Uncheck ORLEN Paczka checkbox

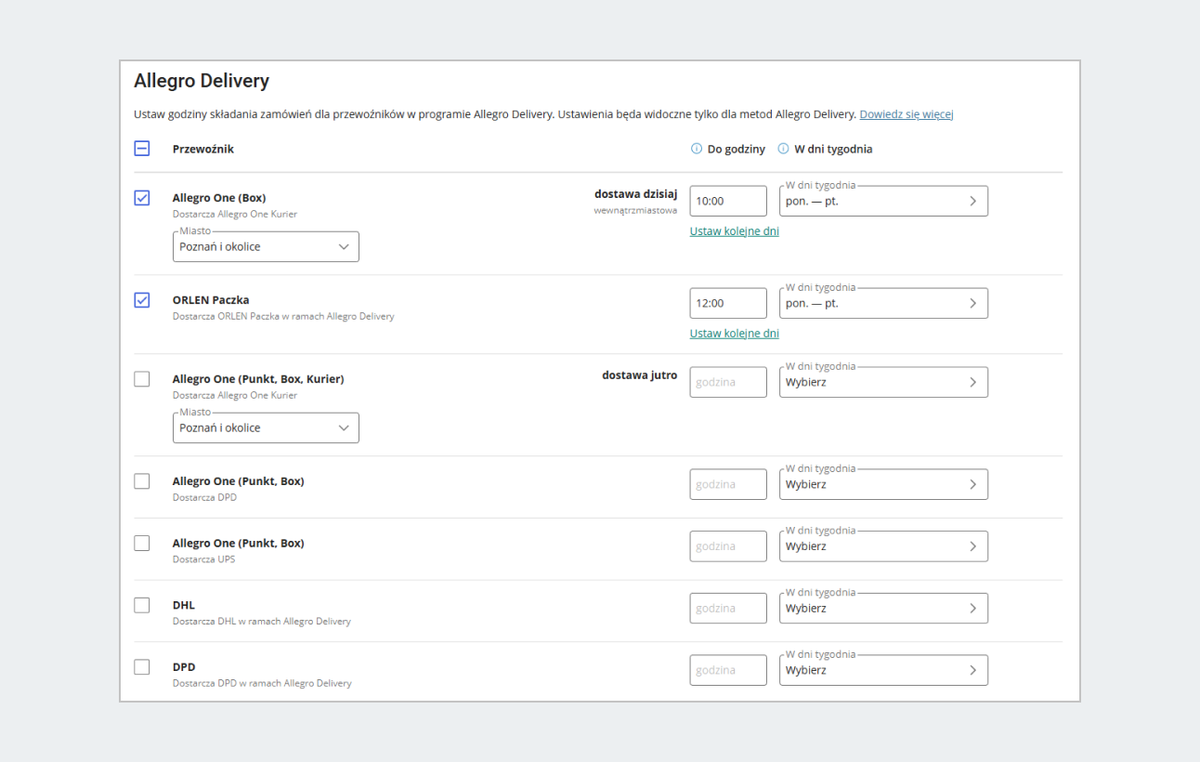click(x=142, y=300)
